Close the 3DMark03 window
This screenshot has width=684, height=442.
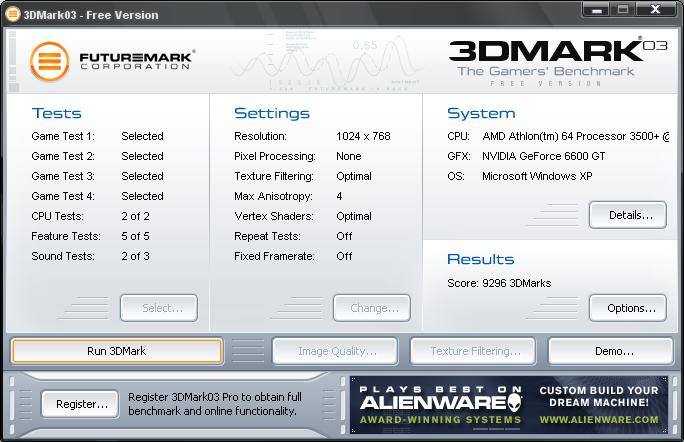click(x=657, y=10)
